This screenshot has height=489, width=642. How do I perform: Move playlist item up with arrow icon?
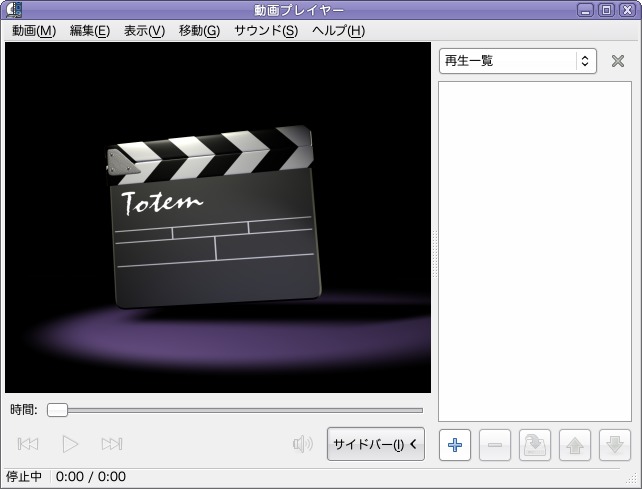pos(575,445)
